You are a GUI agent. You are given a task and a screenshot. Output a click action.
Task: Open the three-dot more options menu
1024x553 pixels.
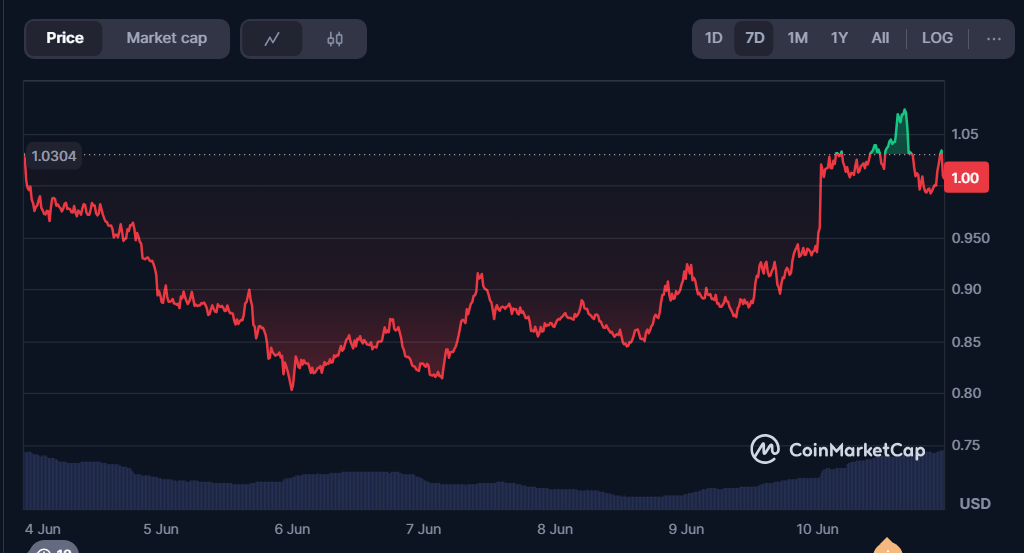coord(993,38)
